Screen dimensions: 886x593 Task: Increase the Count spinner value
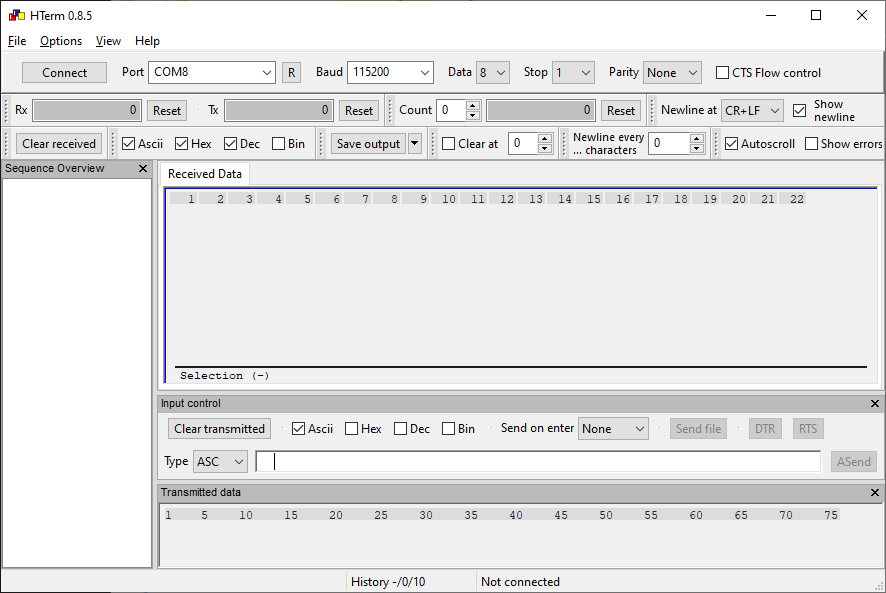tap(473, 106)
